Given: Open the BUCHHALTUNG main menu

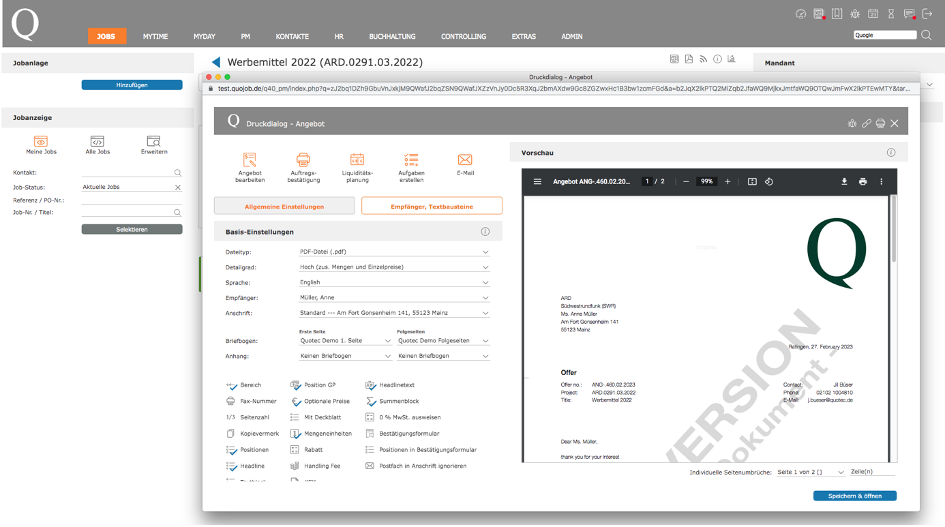Looking at the screenshot, I should 392,36.
